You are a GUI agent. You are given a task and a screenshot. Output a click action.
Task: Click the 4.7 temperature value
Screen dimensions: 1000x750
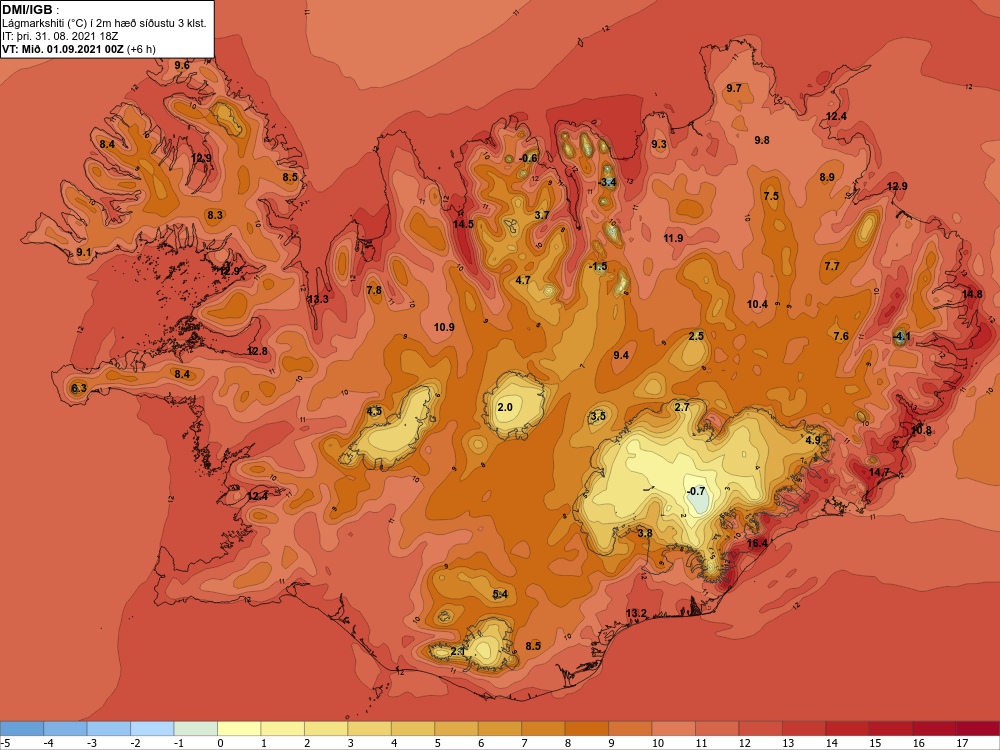pyautogui.click(x=523, y=280)
